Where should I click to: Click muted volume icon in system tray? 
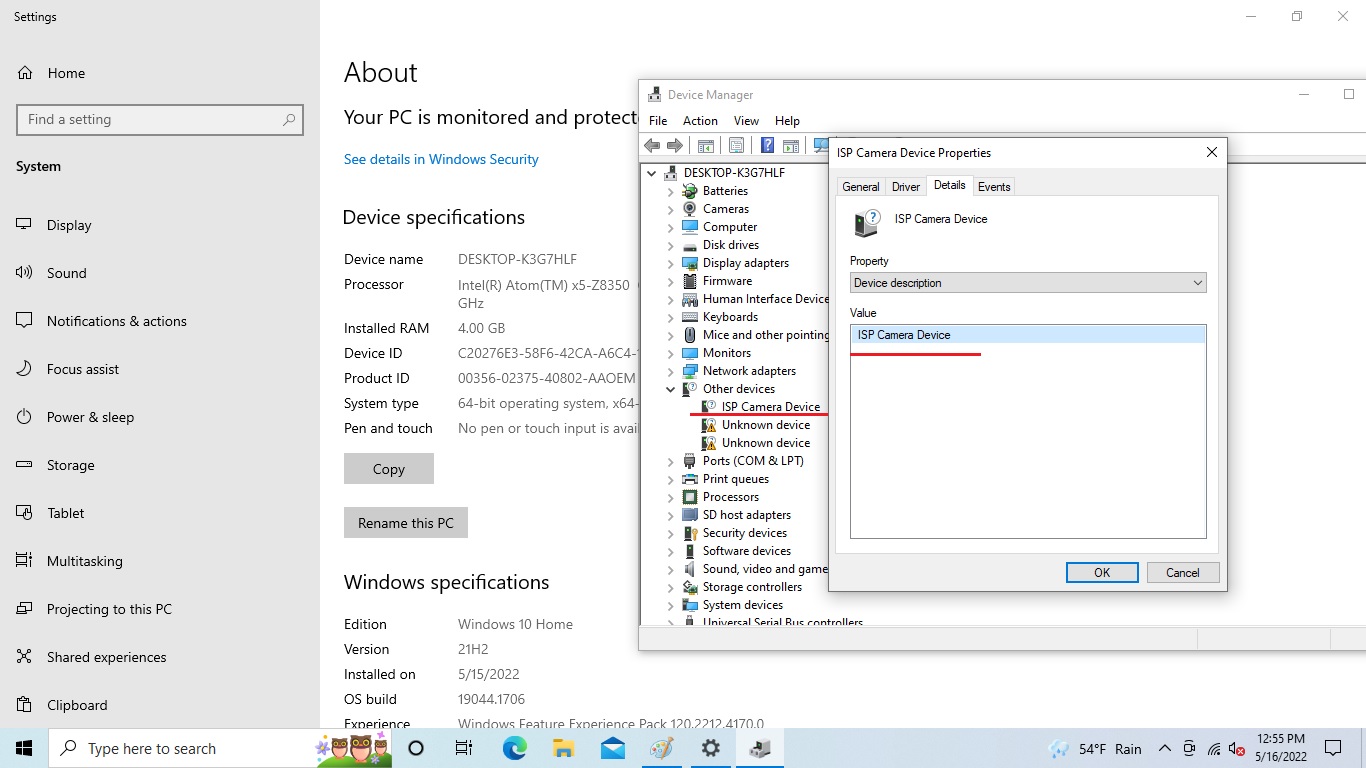tap(1237, 749)
